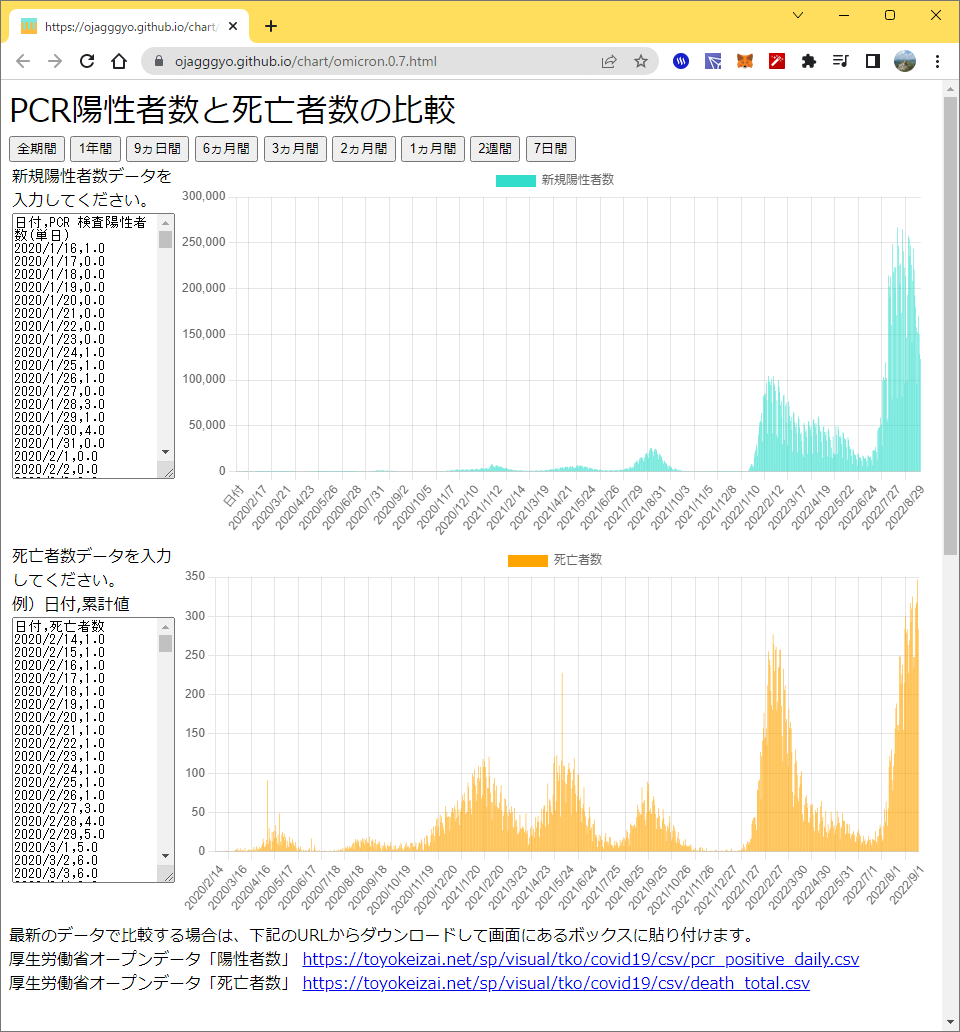960x1032 pixels.
Task: Toggle browser side panel icon
Action: pyautogui.click(x=872, y=61)
